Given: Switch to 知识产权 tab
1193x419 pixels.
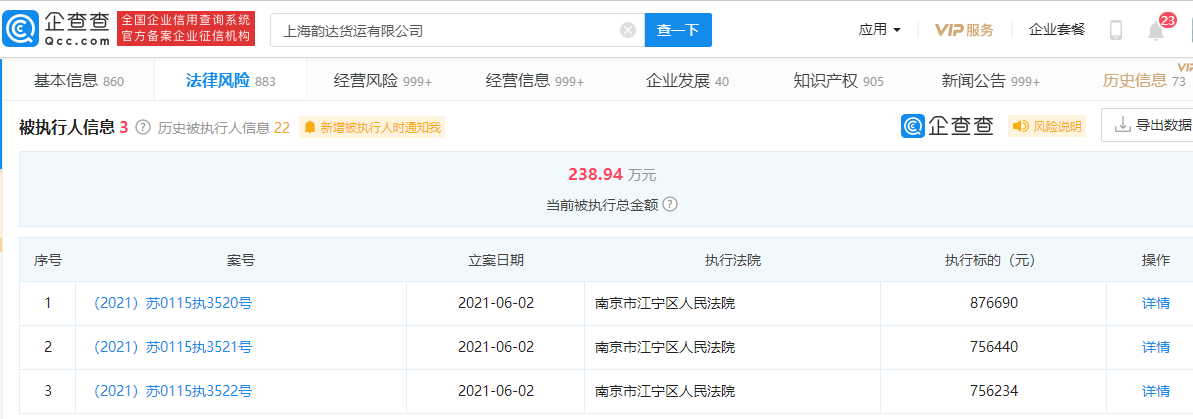Looking at the screenshot, I should point(838,81).
